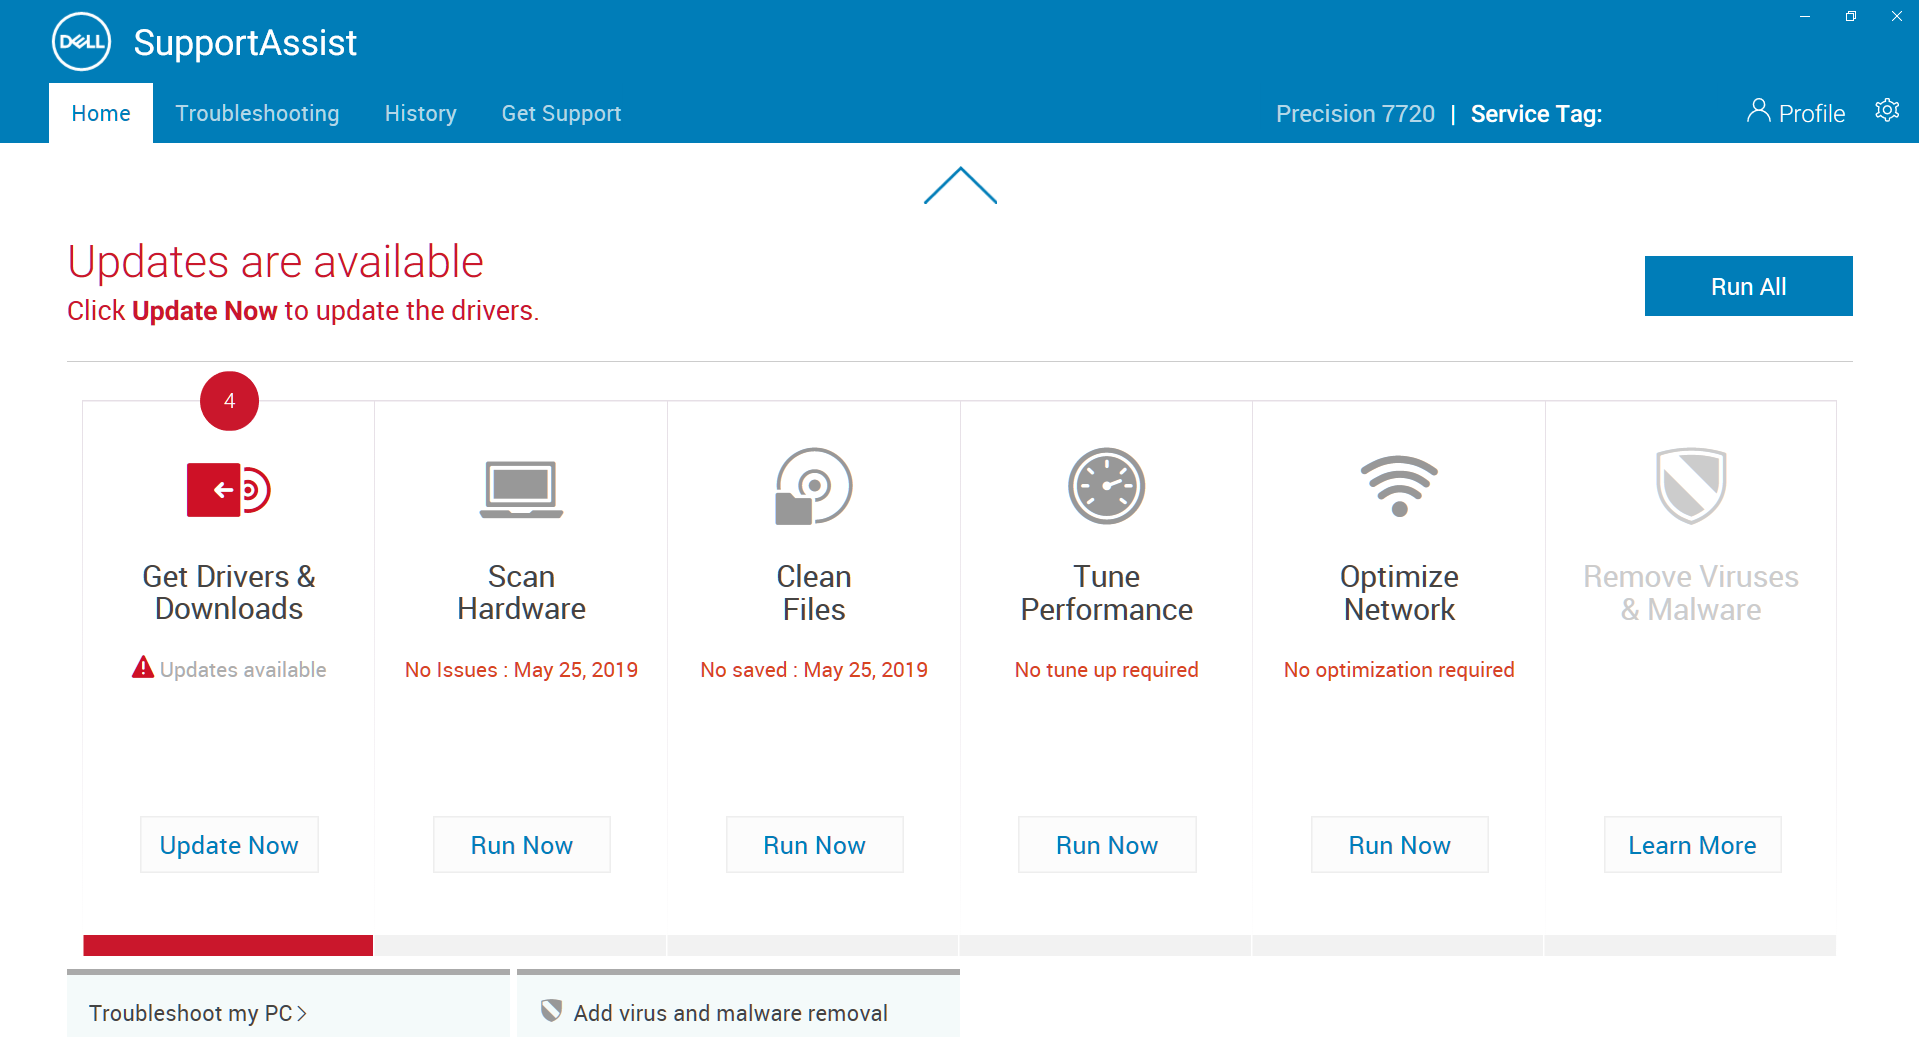Go to the Get Support tab
Screen dimensions: 1919x1037
click(x=561, y=114)
